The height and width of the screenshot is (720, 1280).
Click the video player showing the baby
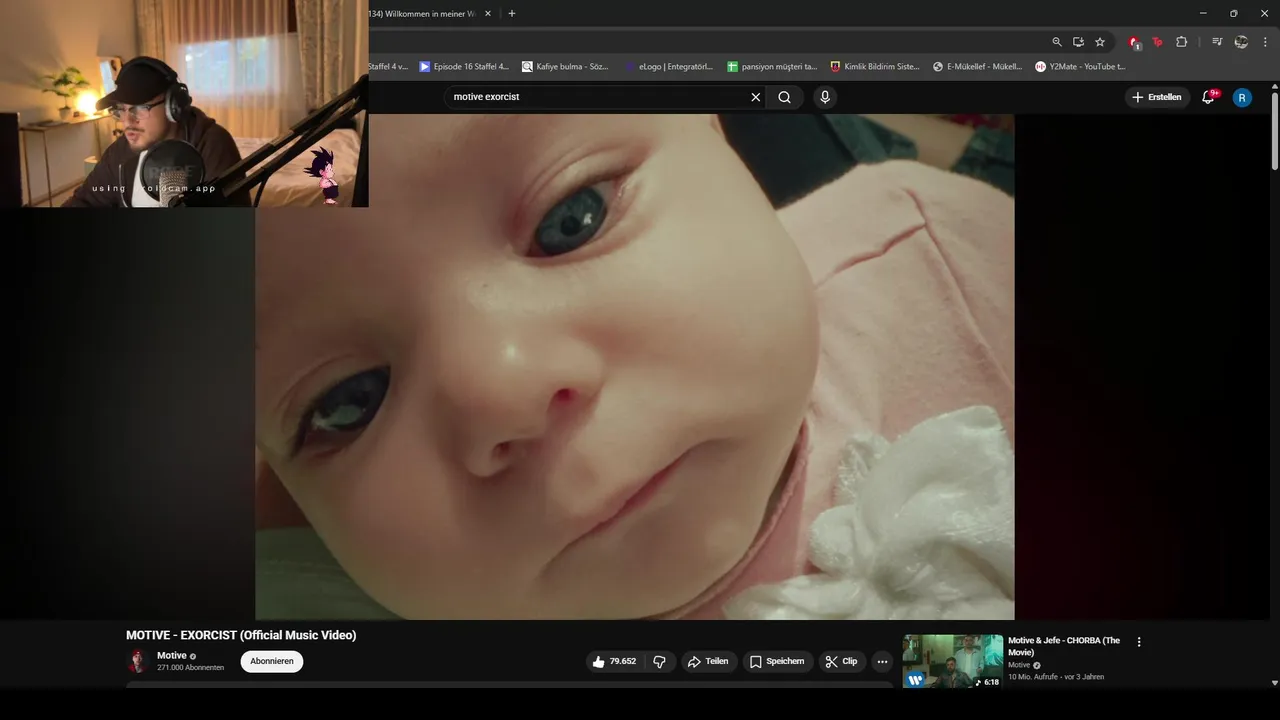click(x=635, y=367)
